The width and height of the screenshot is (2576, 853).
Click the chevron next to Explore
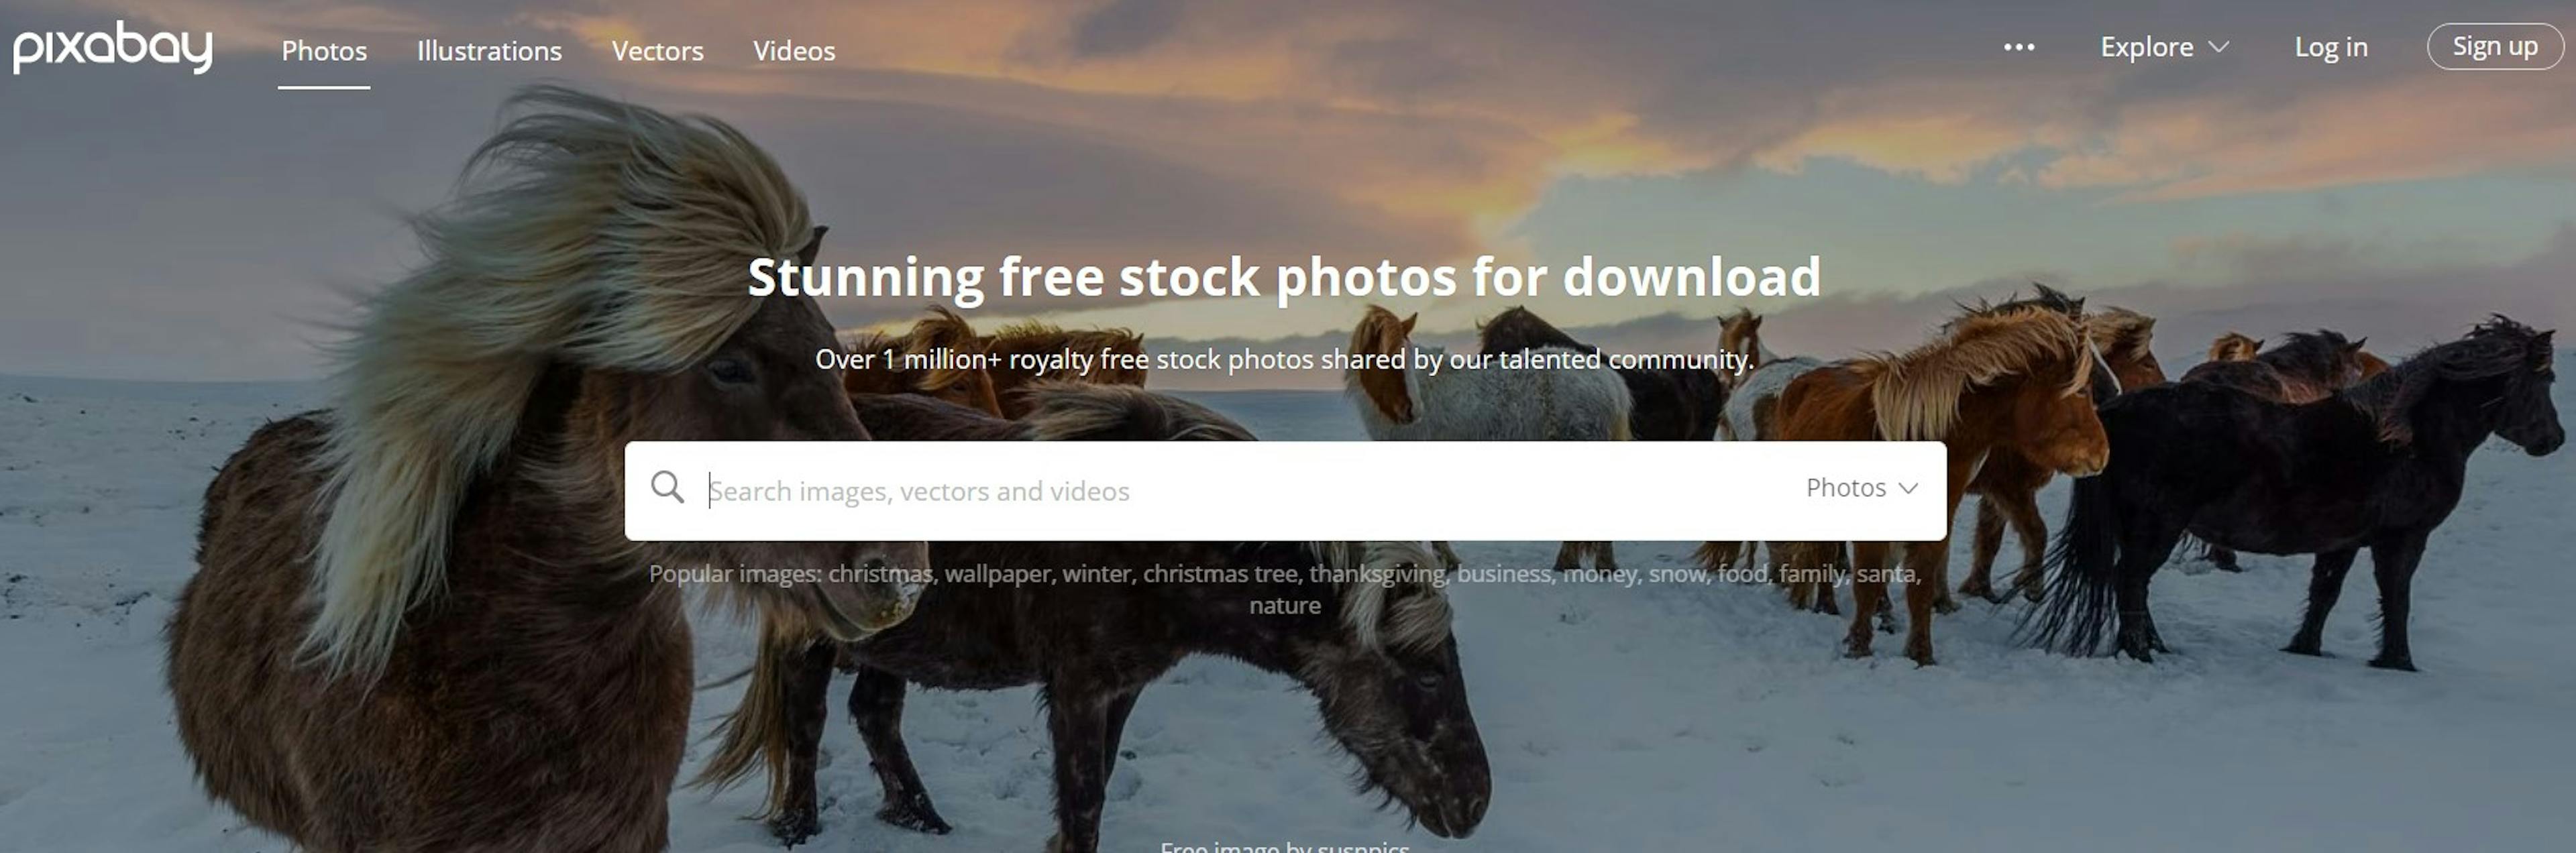2218,47
